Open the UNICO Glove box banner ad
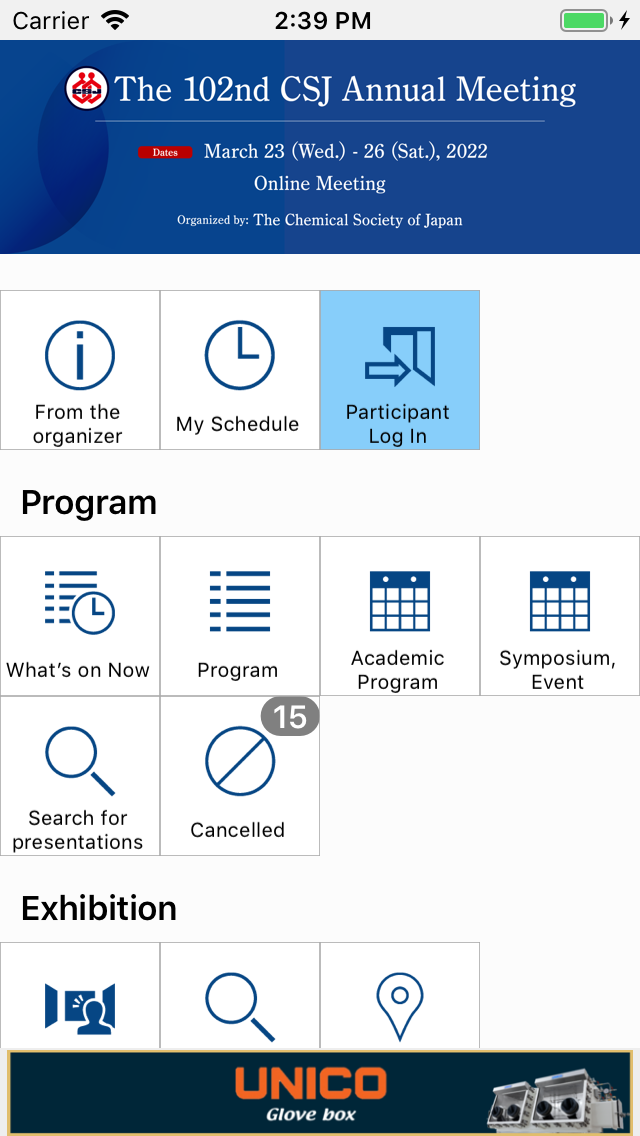The width and height of the screenshot is (640, 1136). point(320,1092)
